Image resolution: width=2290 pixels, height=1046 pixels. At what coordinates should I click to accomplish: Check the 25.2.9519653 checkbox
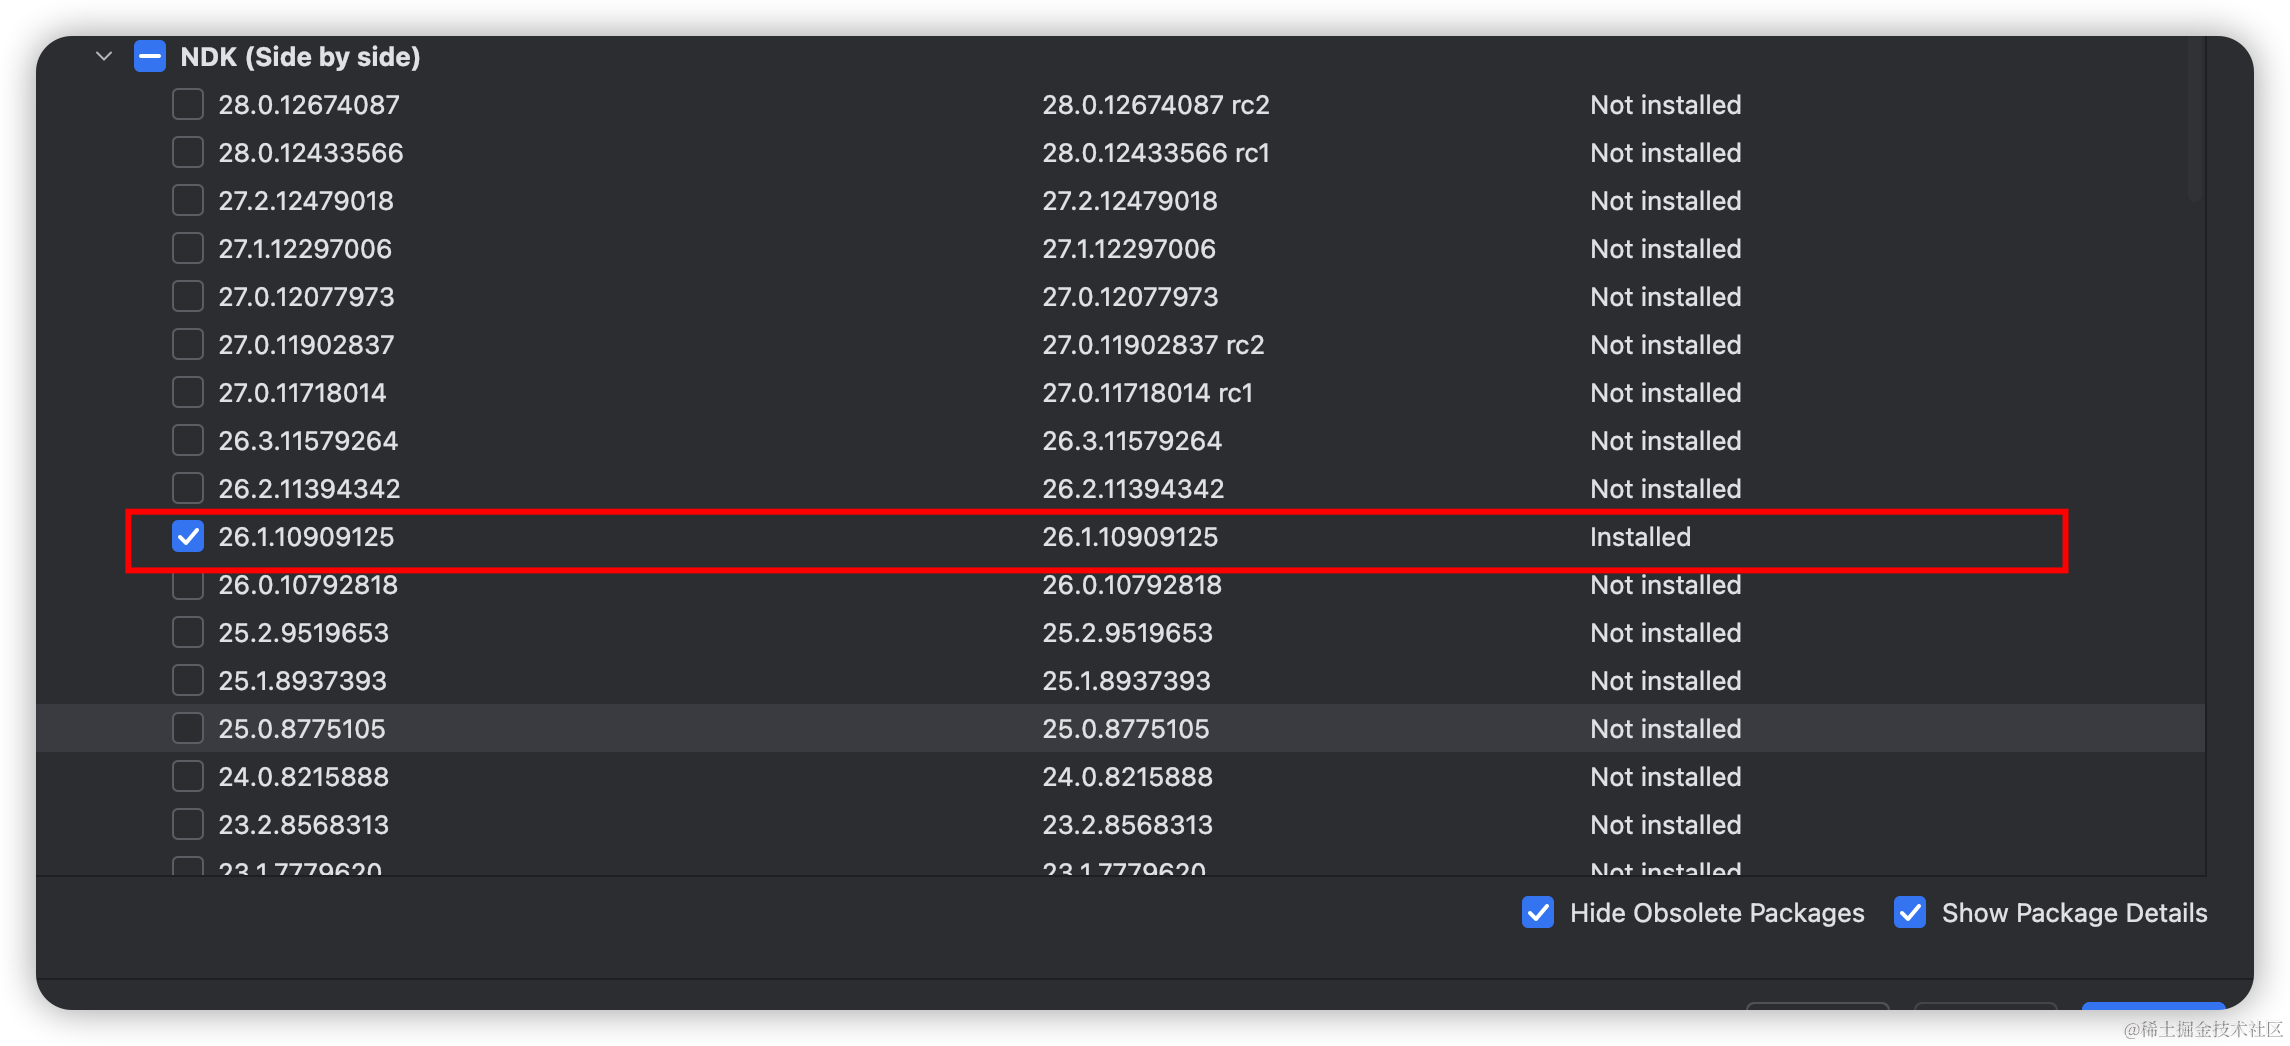click(x=188, y=632)
